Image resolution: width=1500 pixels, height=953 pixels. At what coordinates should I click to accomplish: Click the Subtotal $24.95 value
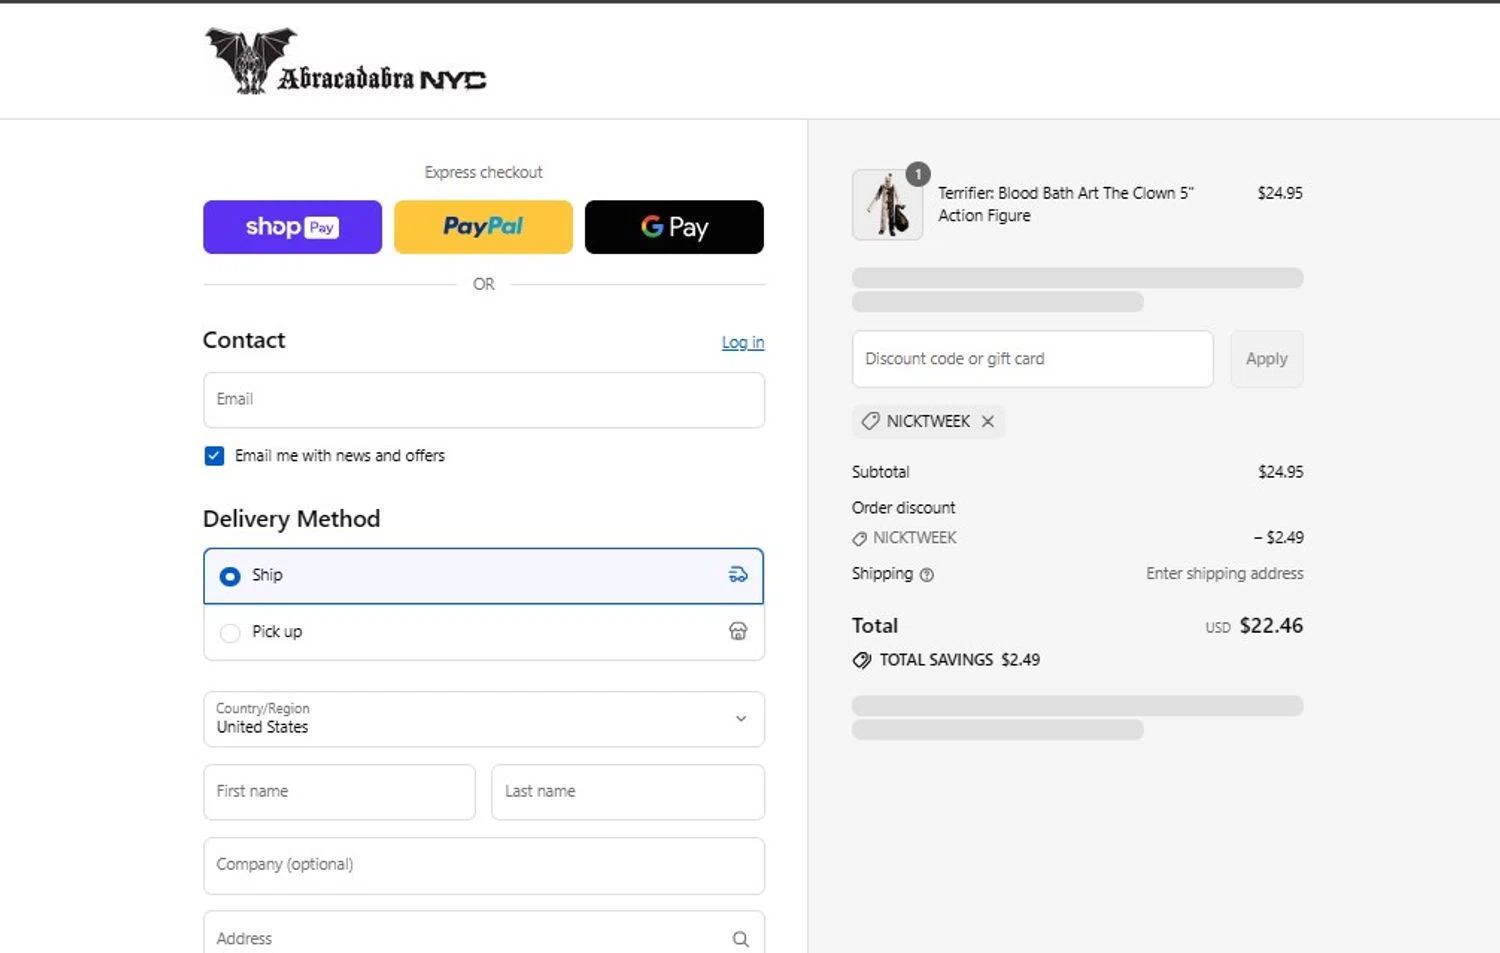1281,472
